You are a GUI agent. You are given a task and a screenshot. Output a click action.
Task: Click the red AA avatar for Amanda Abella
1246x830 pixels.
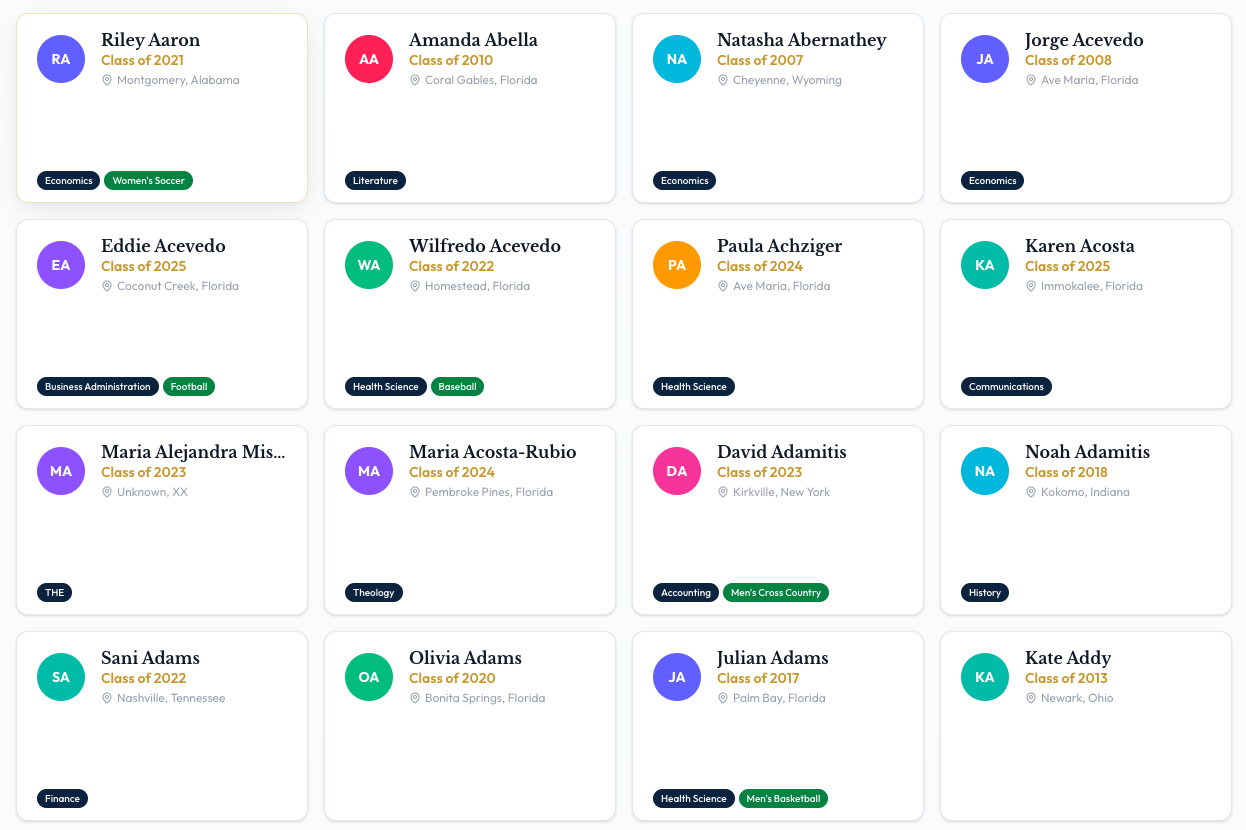[x=369, y=59]
